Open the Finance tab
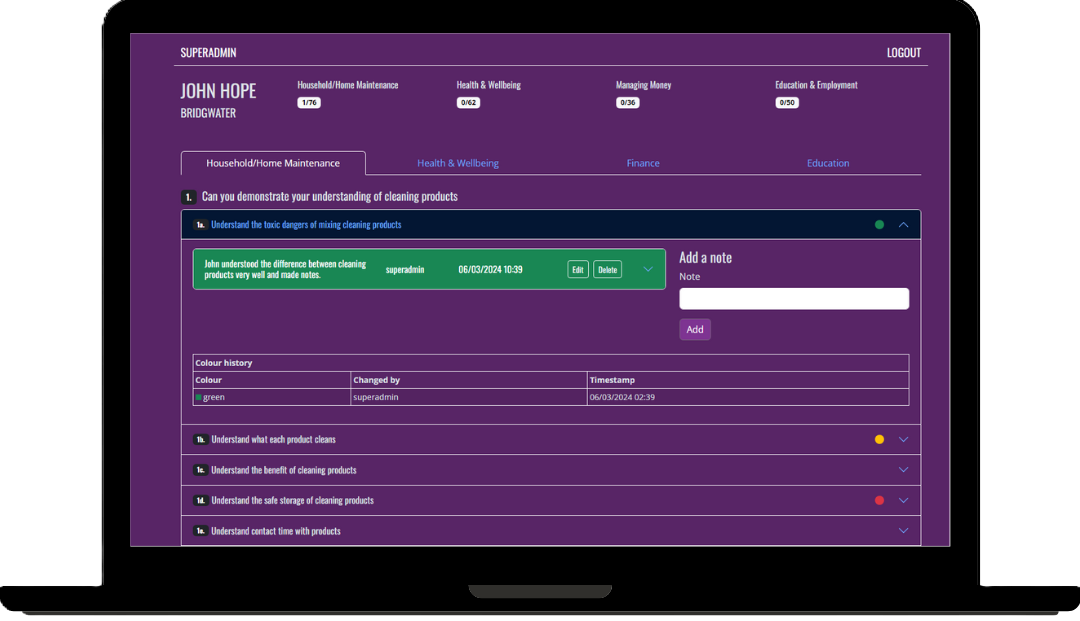 click(x=643, y=163)
